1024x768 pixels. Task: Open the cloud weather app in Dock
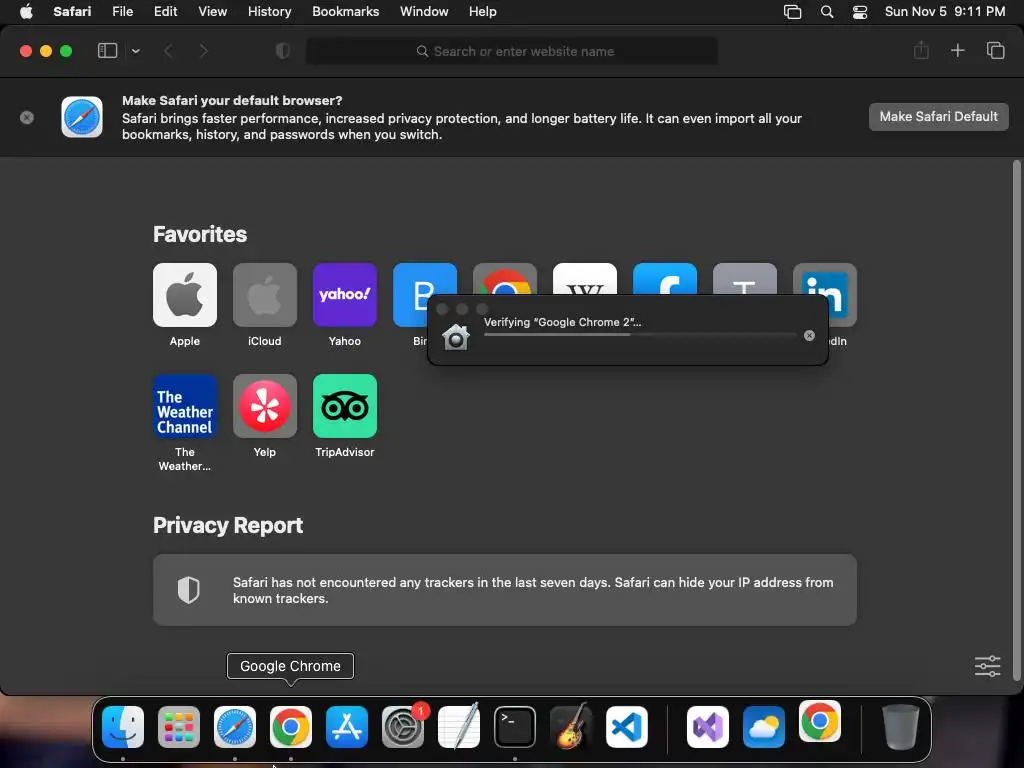763,726
